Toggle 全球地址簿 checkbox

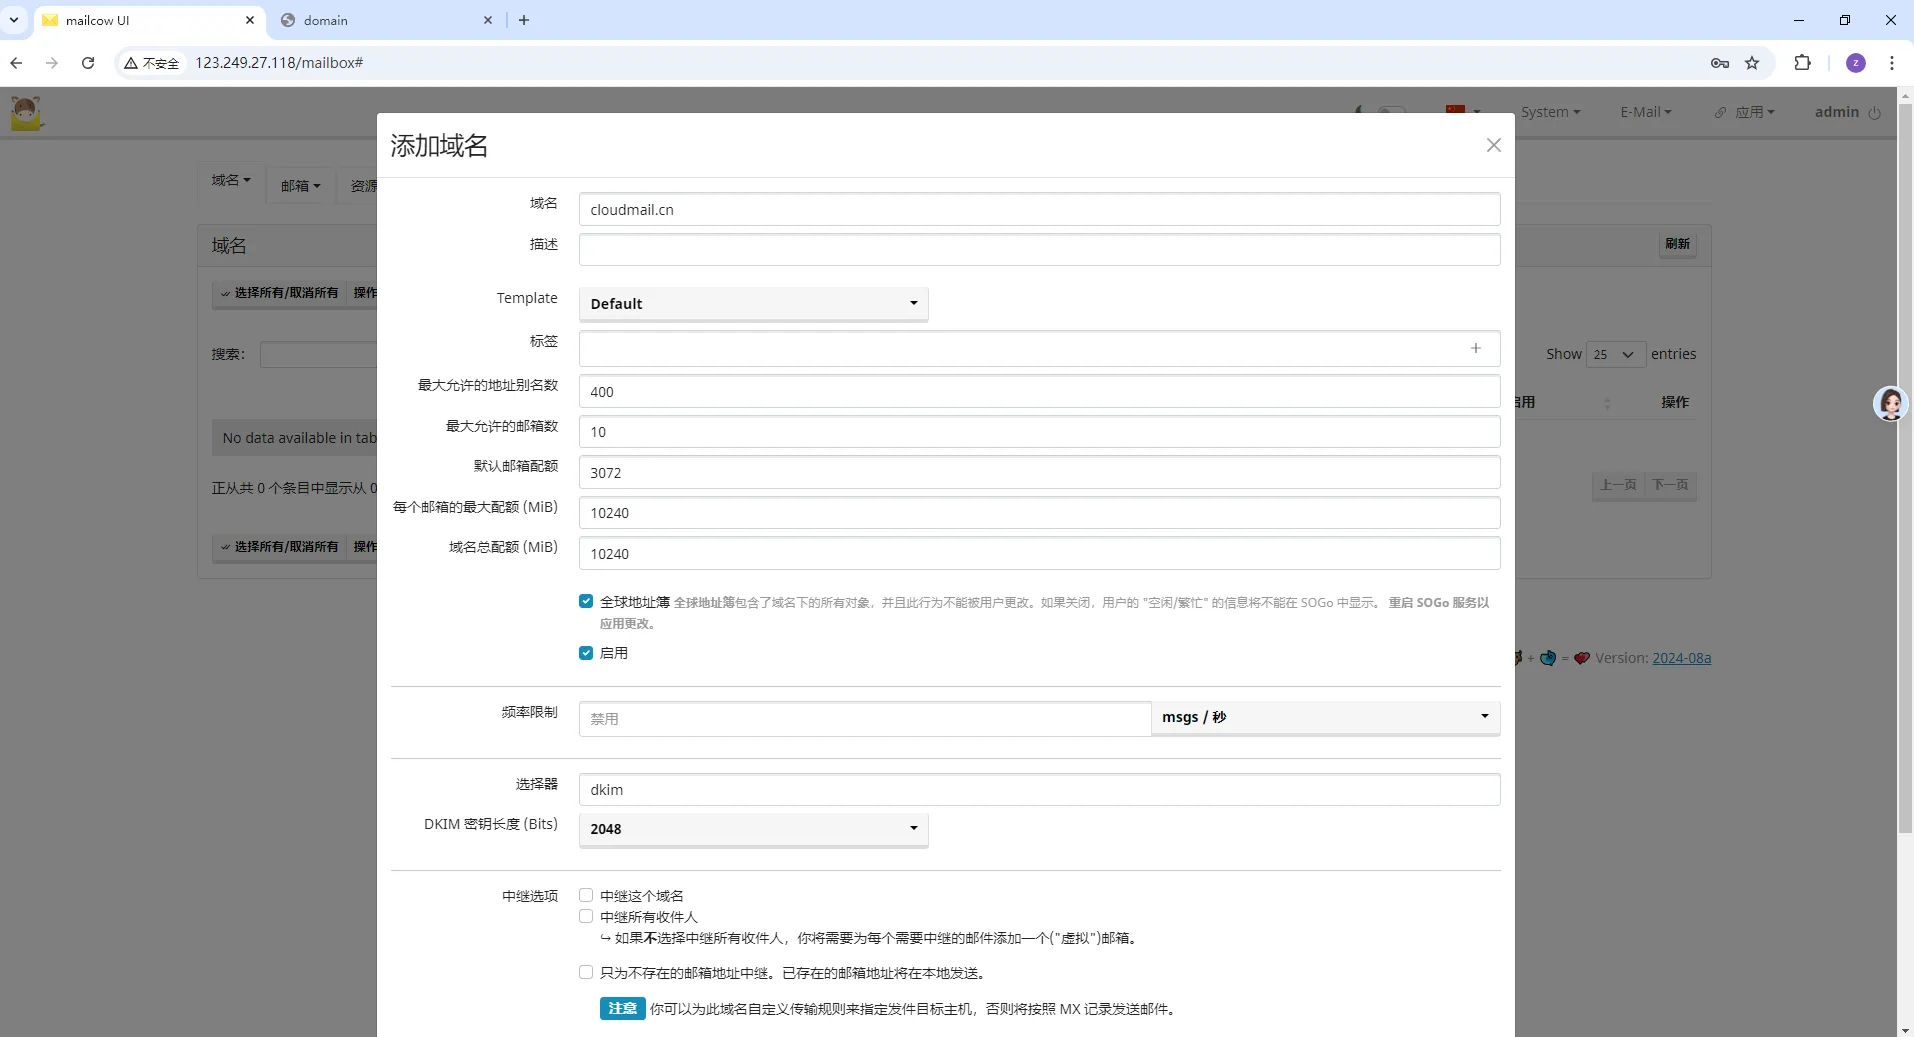pos(586,601)
